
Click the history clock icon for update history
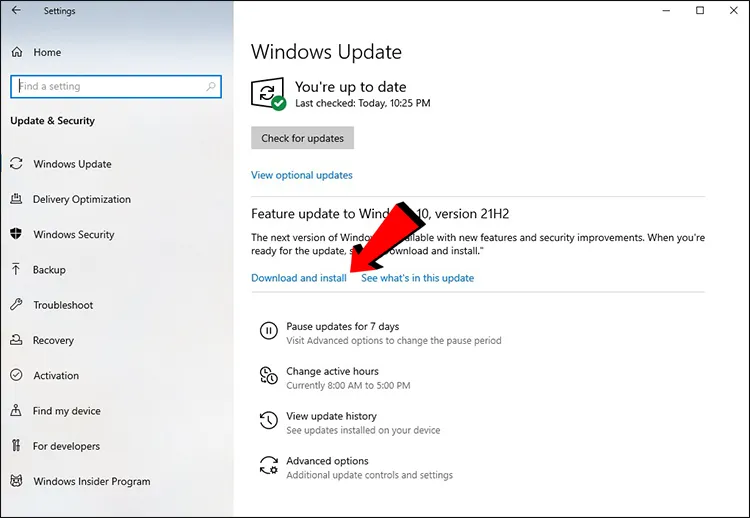pos(268,420)
